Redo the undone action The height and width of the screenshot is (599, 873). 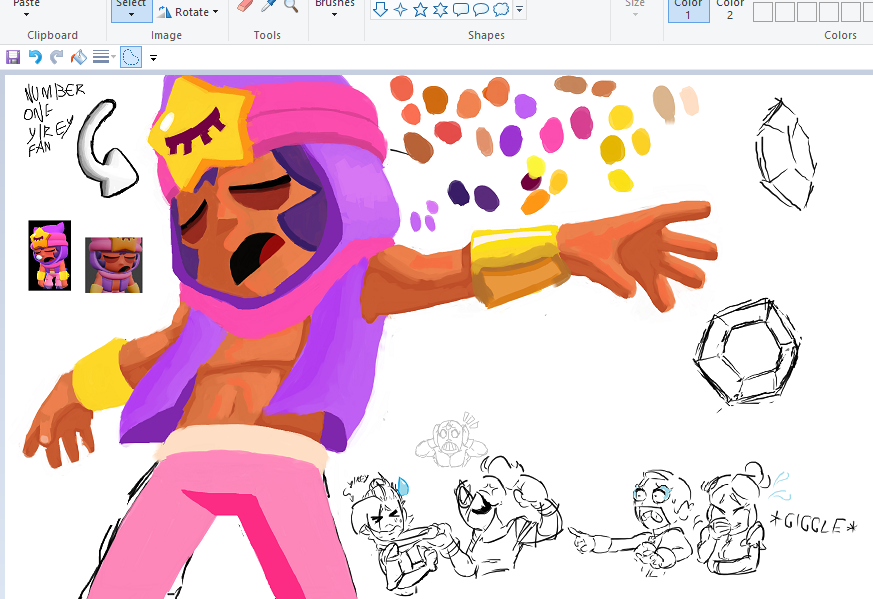(56, 57)
